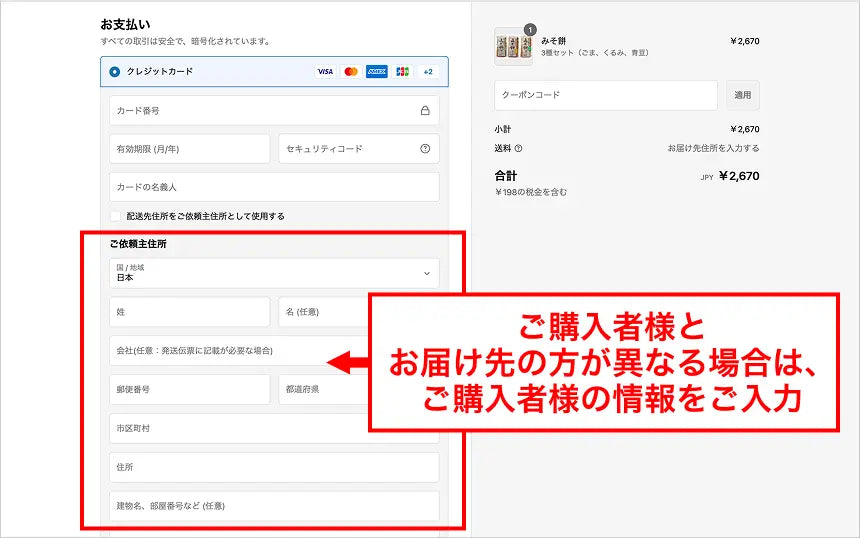Screen dimensions: 860x538
Task: Click the lock icon in card number field
Action: [425, 110]
